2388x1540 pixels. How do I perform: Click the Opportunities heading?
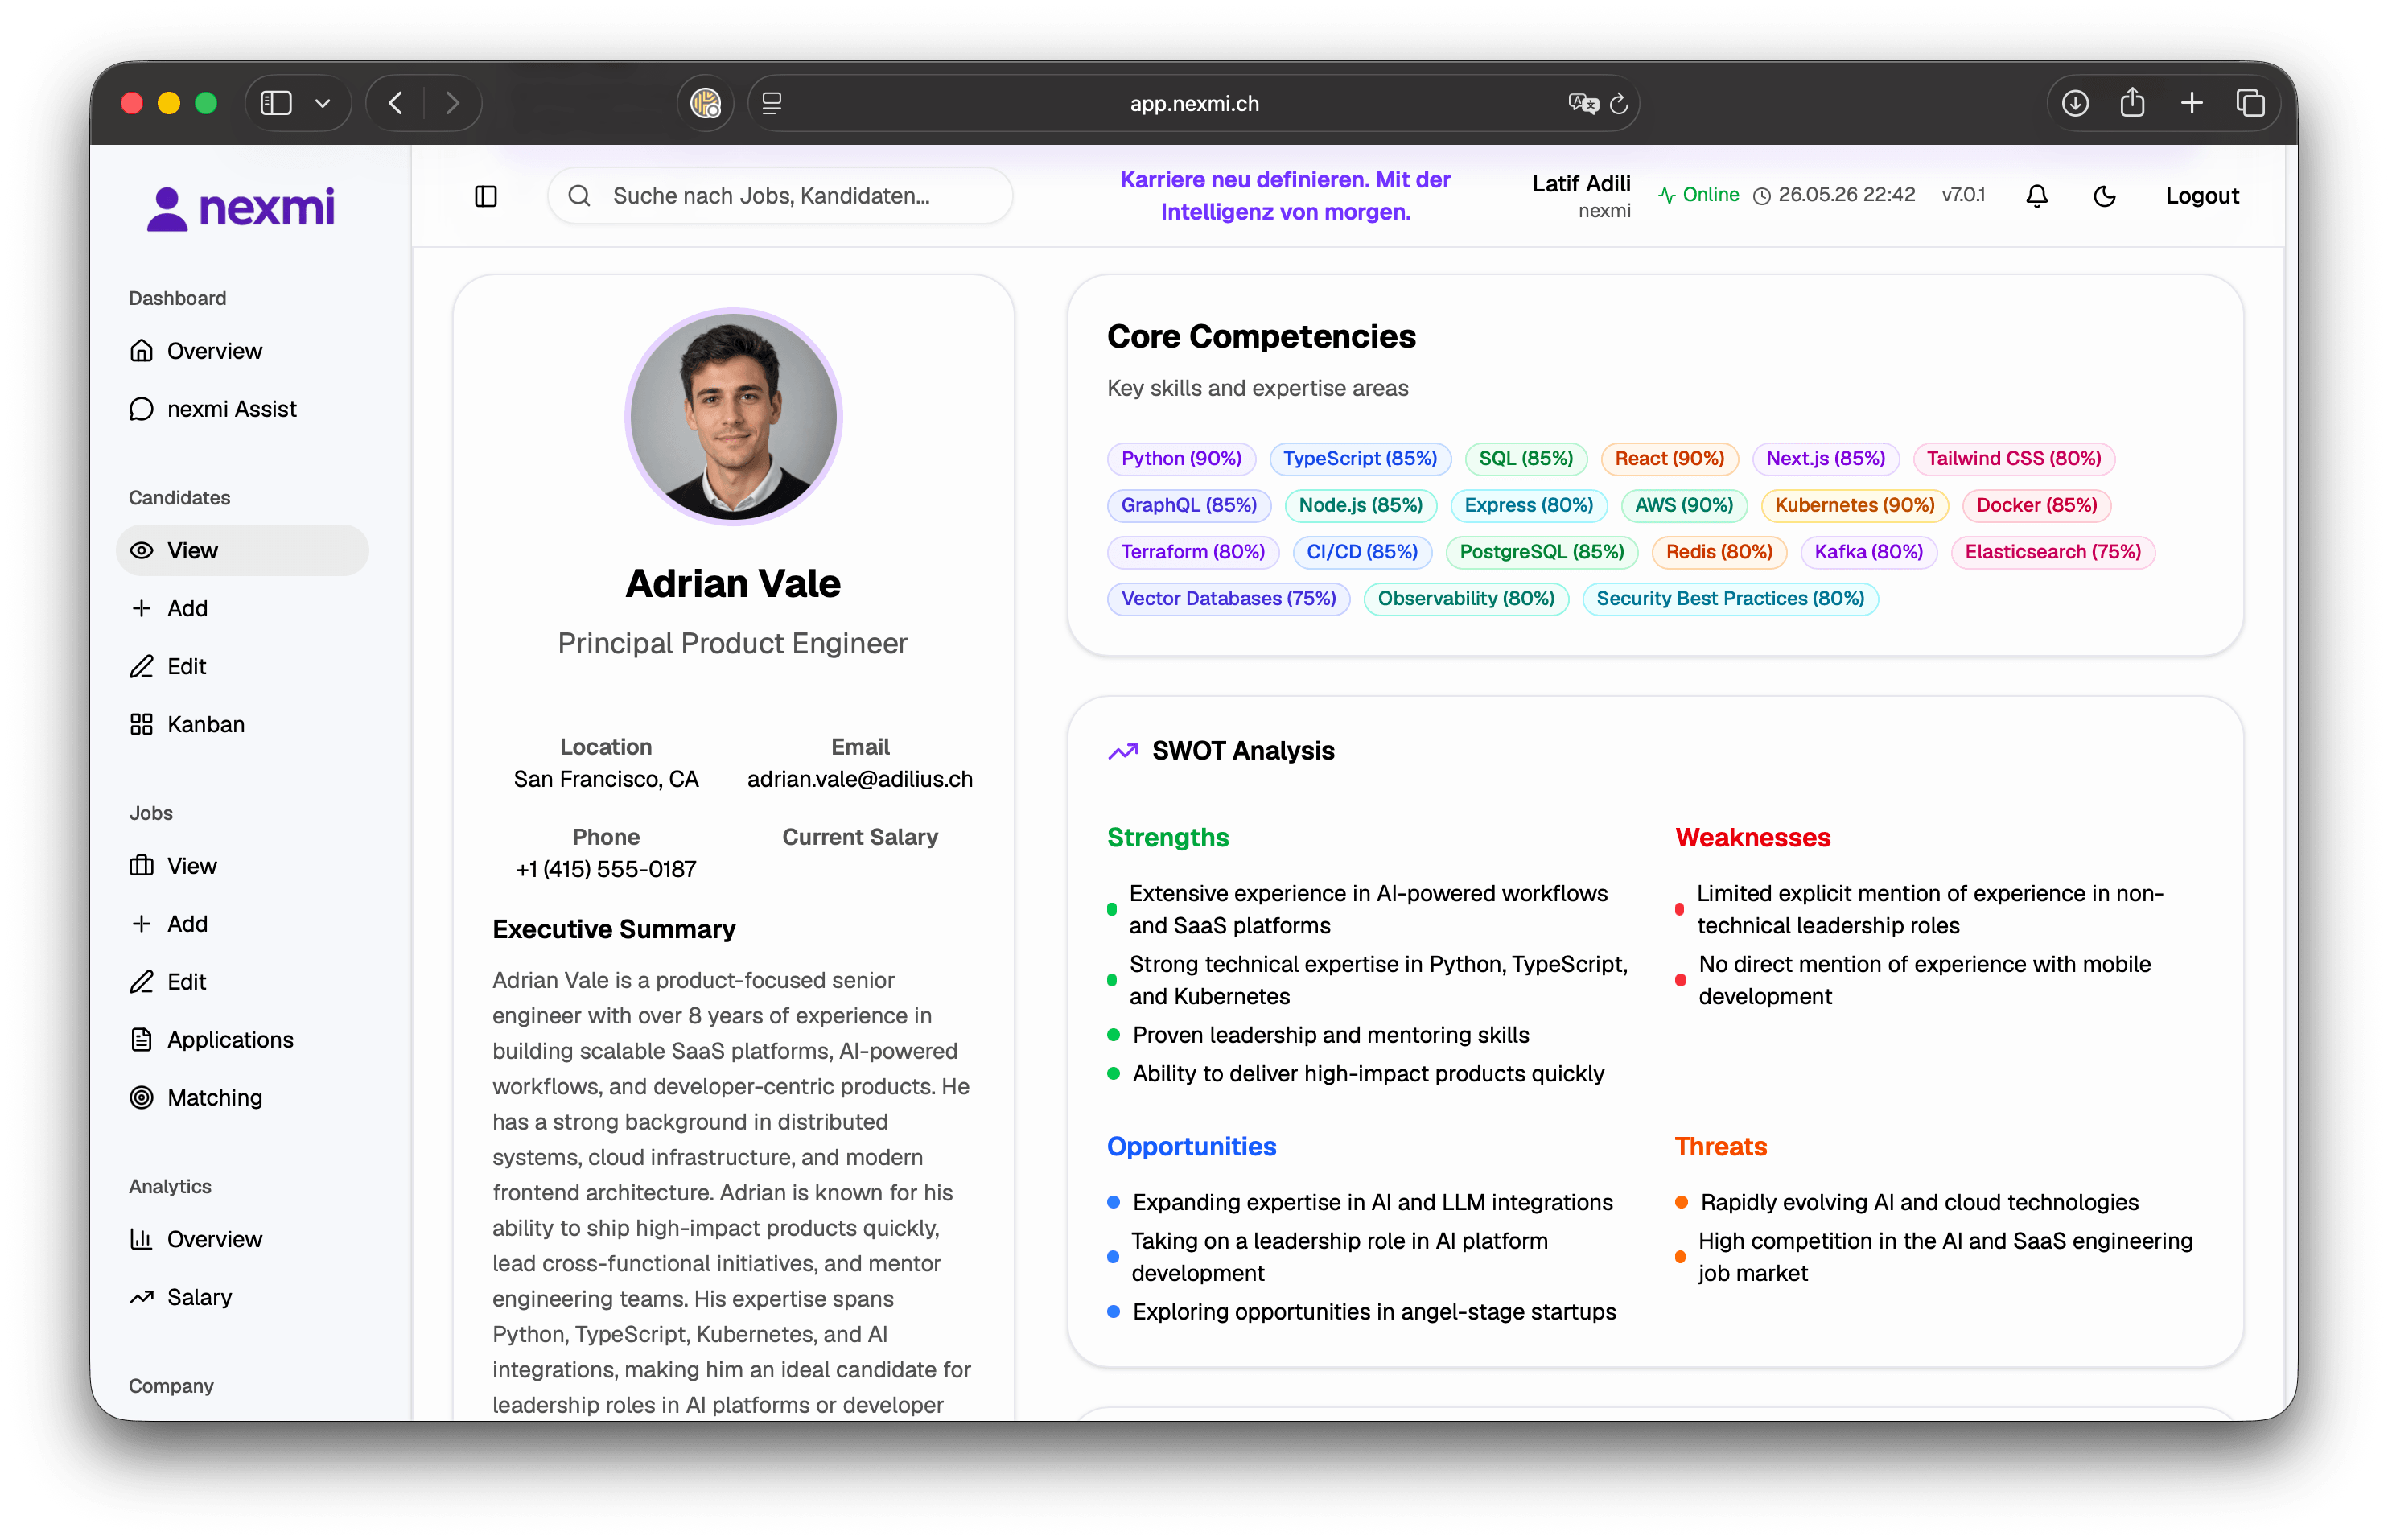click(x=1191, y=1146)
